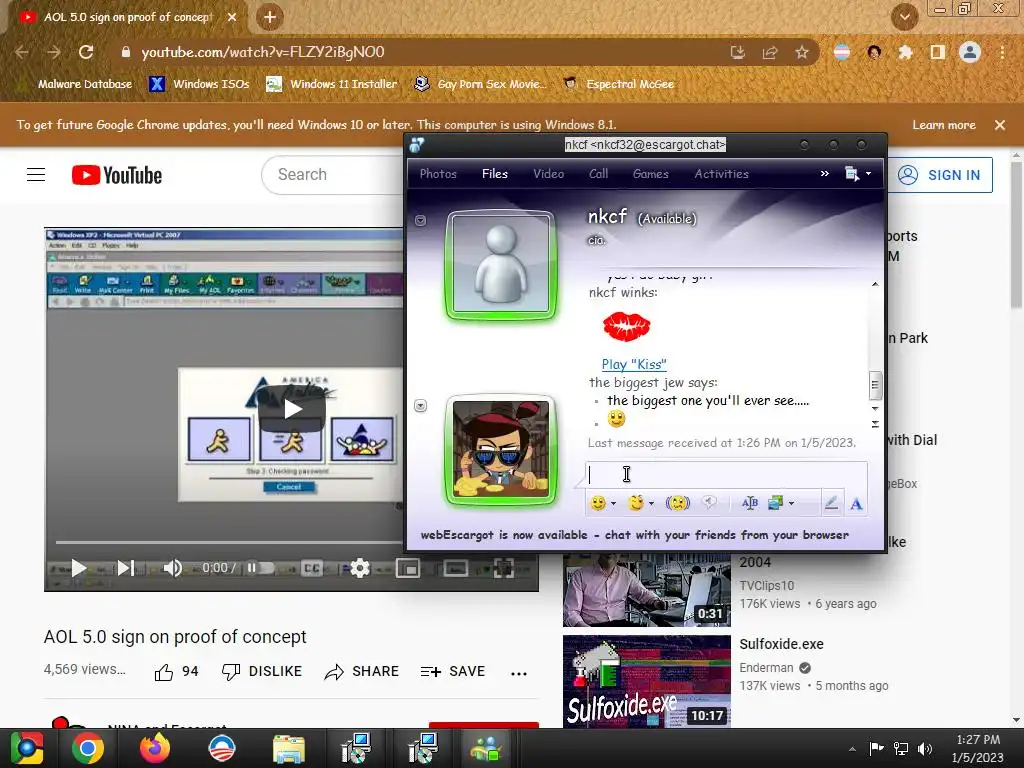Expand the chat menu dropdown arrow

pyautogui.click(x=868, y=174)
